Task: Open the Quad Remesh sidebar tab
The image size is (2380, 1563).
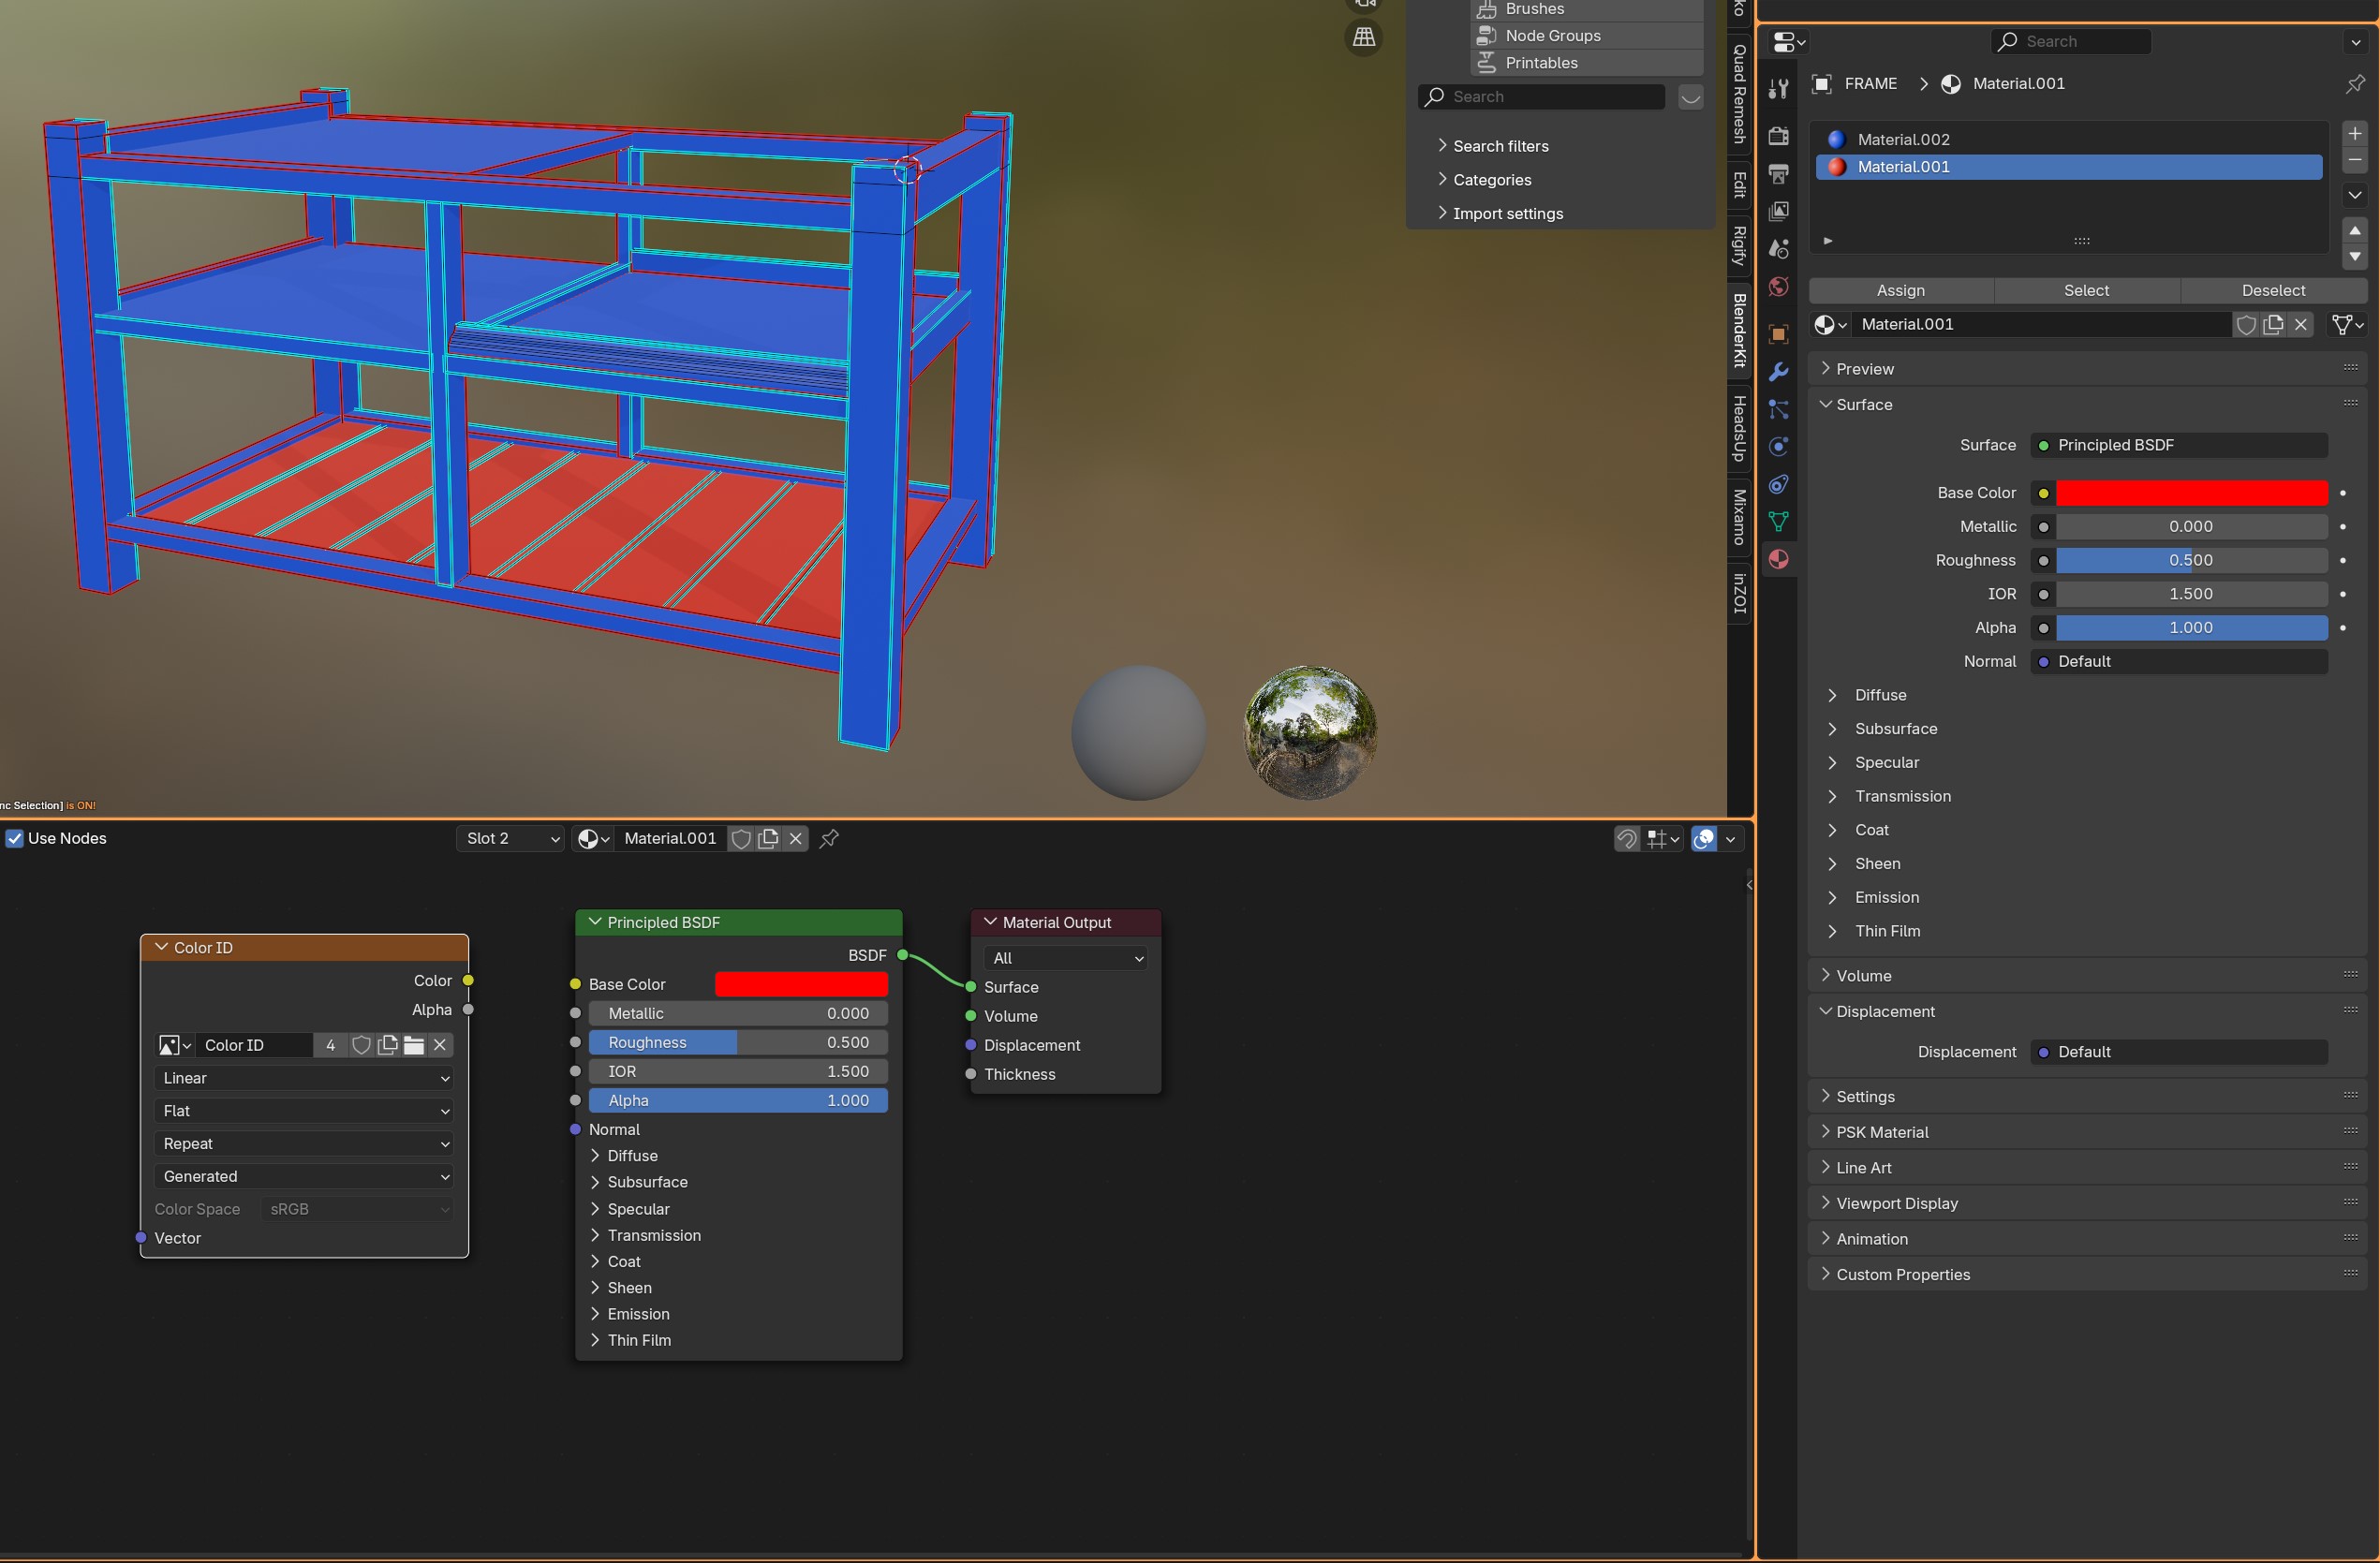Action: click(x=1740, y=93)
